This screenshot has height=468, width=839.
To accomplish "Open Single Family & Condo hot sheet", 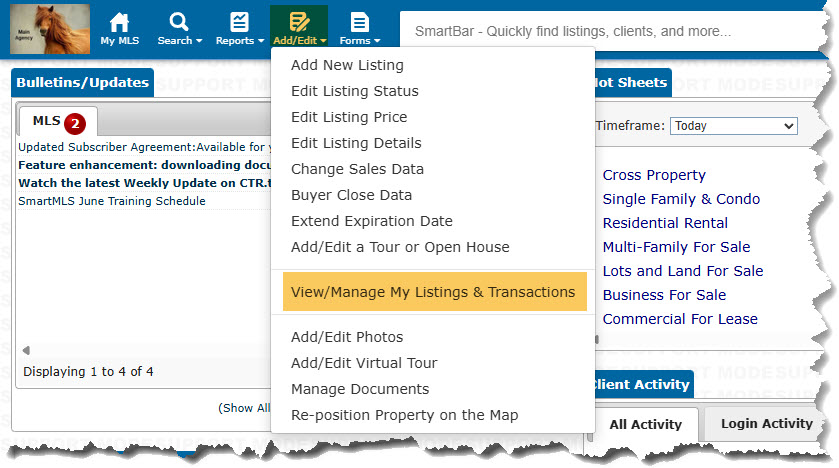I will (x=681, y=199).
